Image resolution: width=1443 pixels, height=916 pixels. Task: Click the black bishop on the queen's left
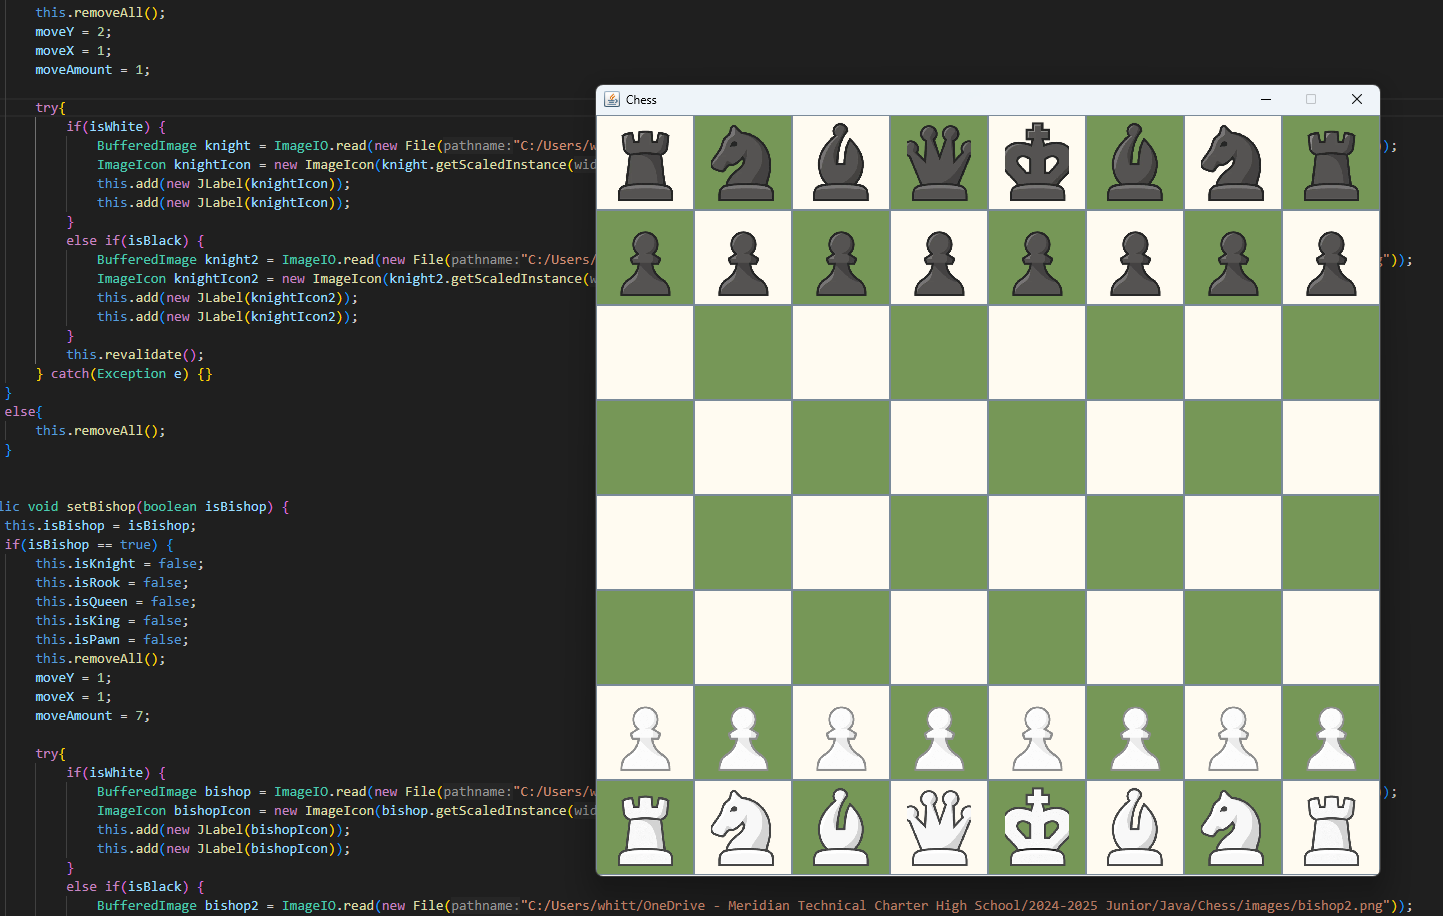point(841,161)
